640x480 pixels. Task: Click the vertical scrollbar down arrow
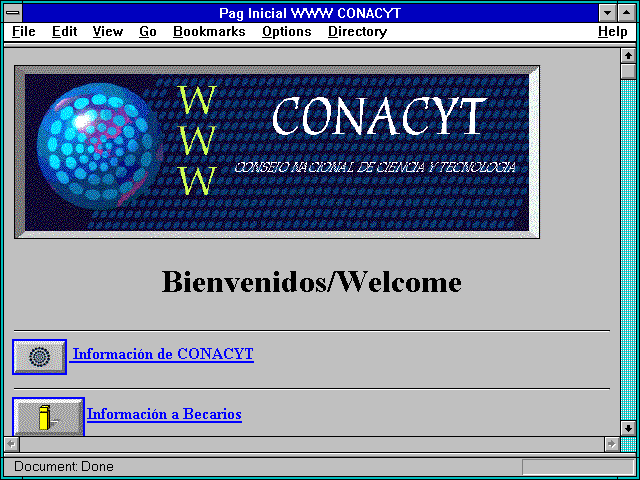point(628,428)
